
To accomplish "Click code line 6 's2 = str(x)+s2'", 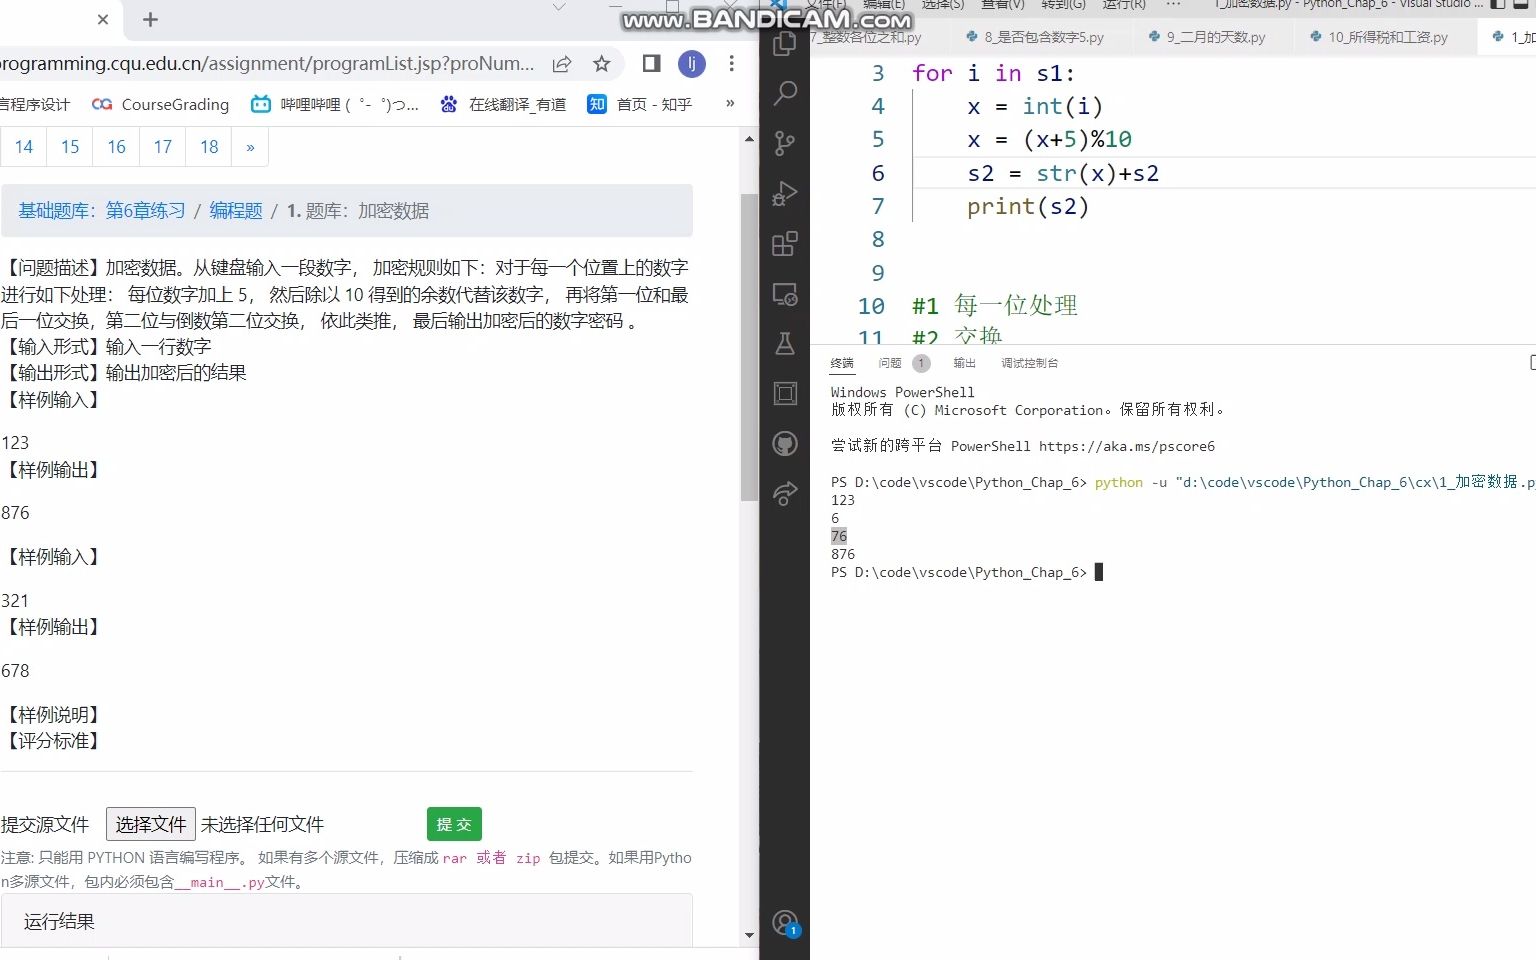I will point(1063,173).
